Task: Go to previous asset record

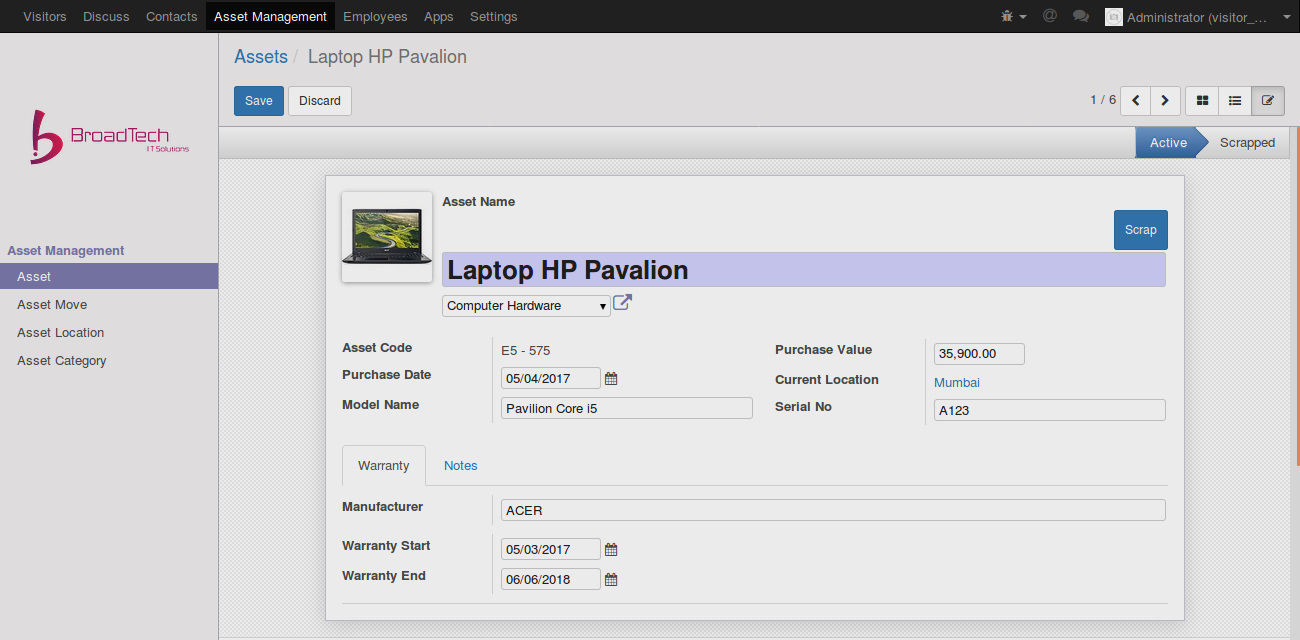Action: pos(1135,100)
